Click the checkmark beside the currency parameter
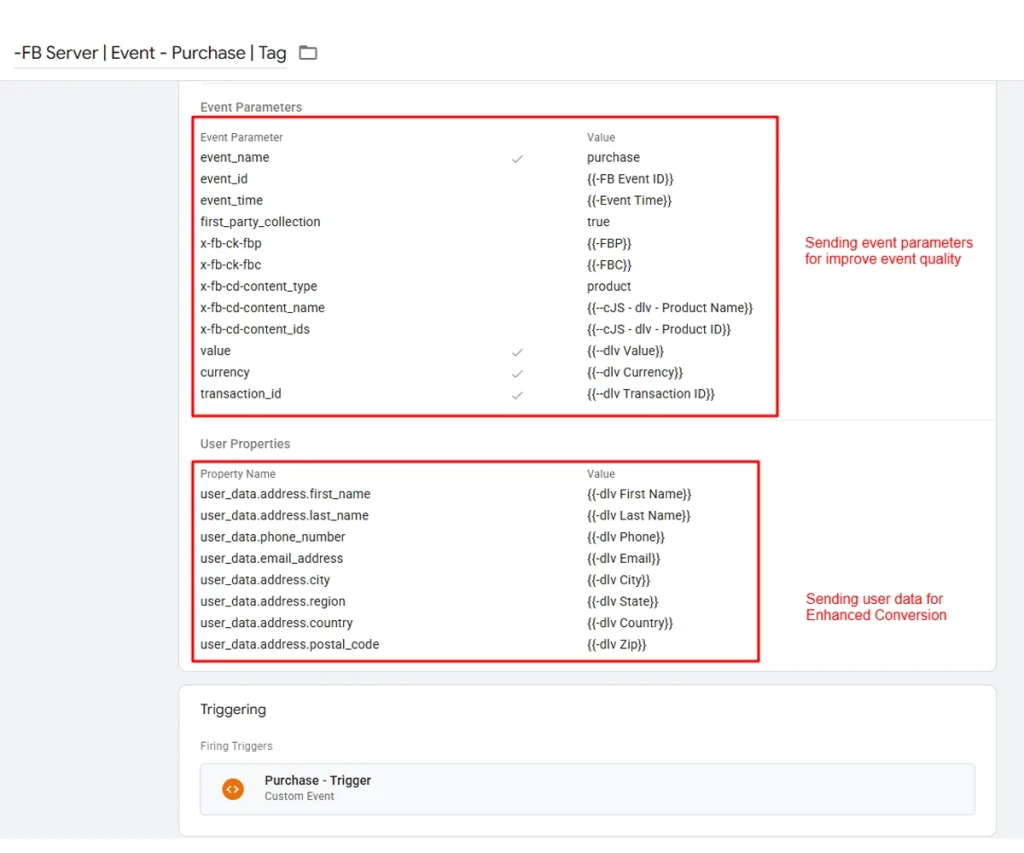Viewport: 1024px width, 853px height. pos(517,372)
